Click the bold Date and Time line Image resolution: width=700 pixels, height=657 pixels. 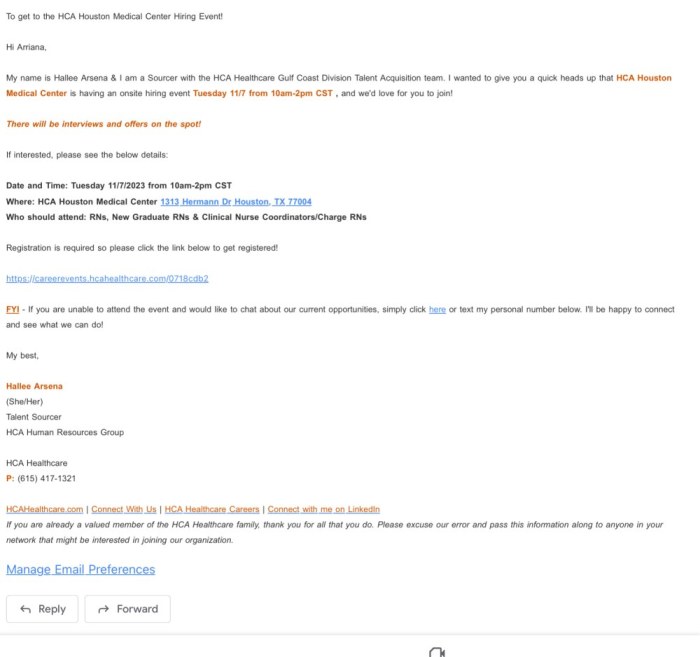[118, 185]
